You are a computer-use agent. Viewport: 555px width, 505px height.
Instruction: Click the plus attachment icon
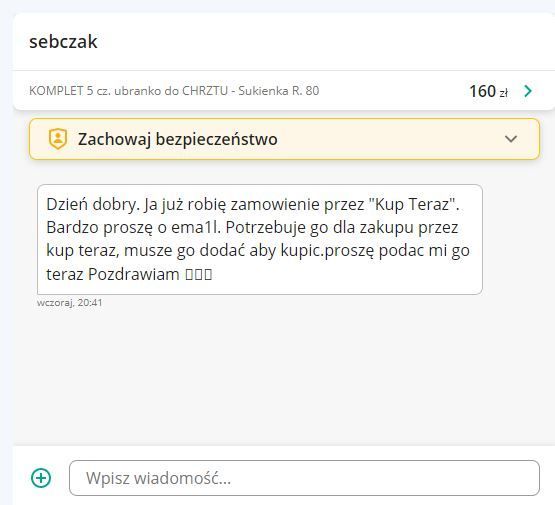pyautogui.click(x=41, y=478)
